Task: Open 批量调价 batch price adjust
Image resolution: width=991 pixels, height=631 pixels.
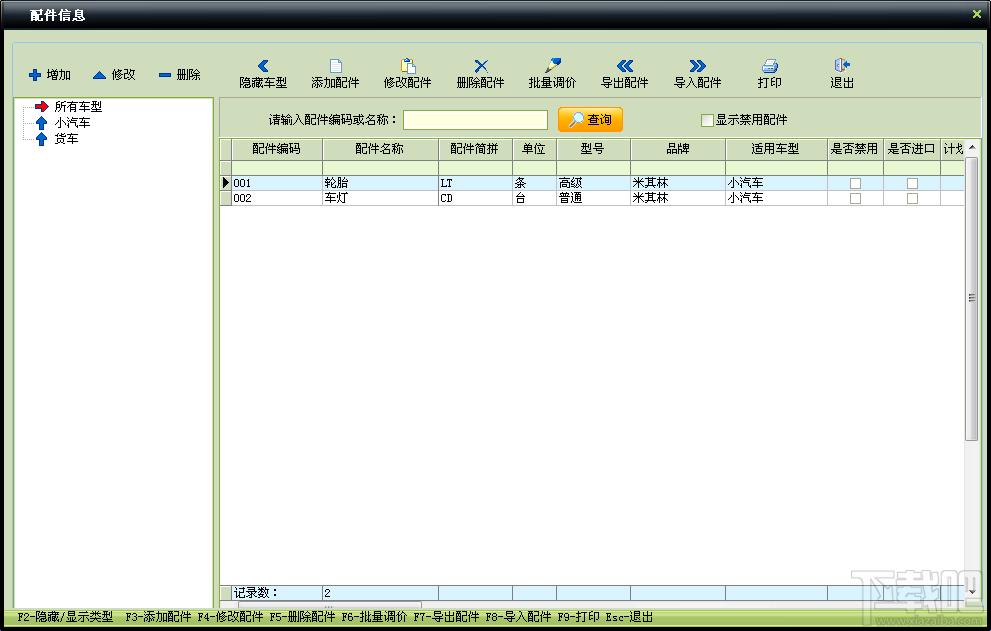Action: (552, 74)
